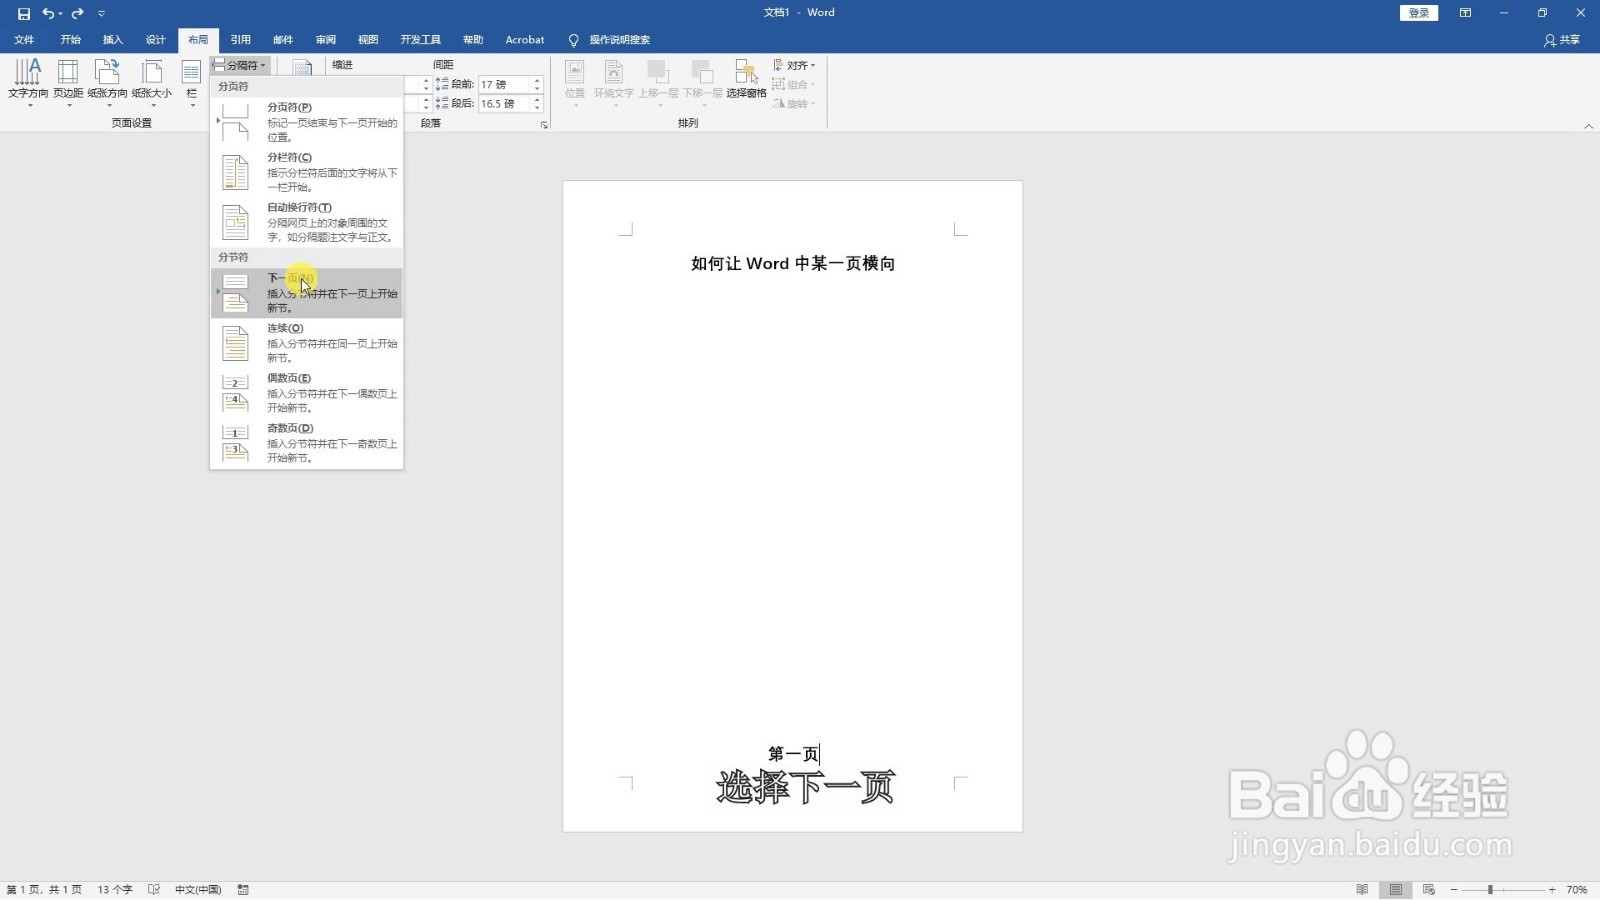Open the 旋转 rotate dropdown

tap(795, 103)
